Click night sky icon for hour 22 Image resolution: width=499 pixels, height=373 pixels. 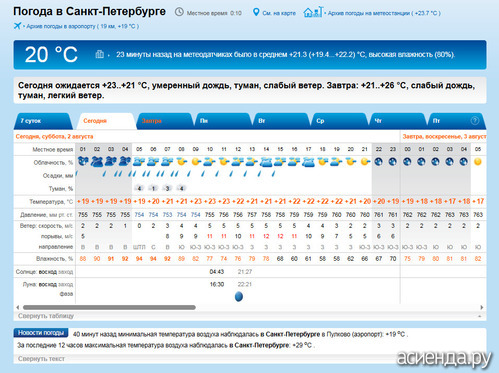click(x=379, y=162)
